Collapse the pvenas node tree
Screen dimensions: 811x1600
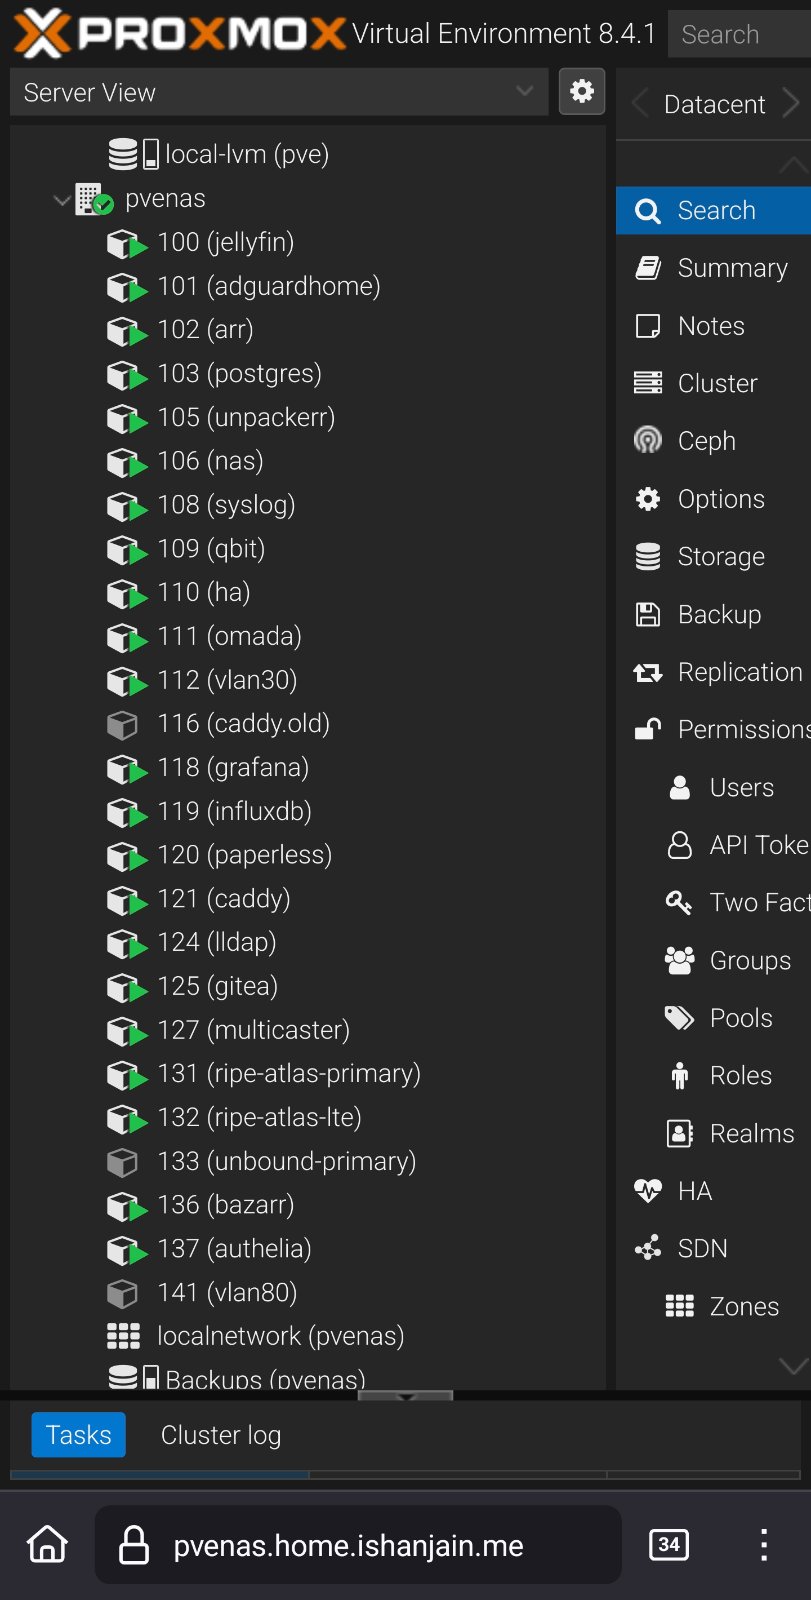click(x=62, y=199)
